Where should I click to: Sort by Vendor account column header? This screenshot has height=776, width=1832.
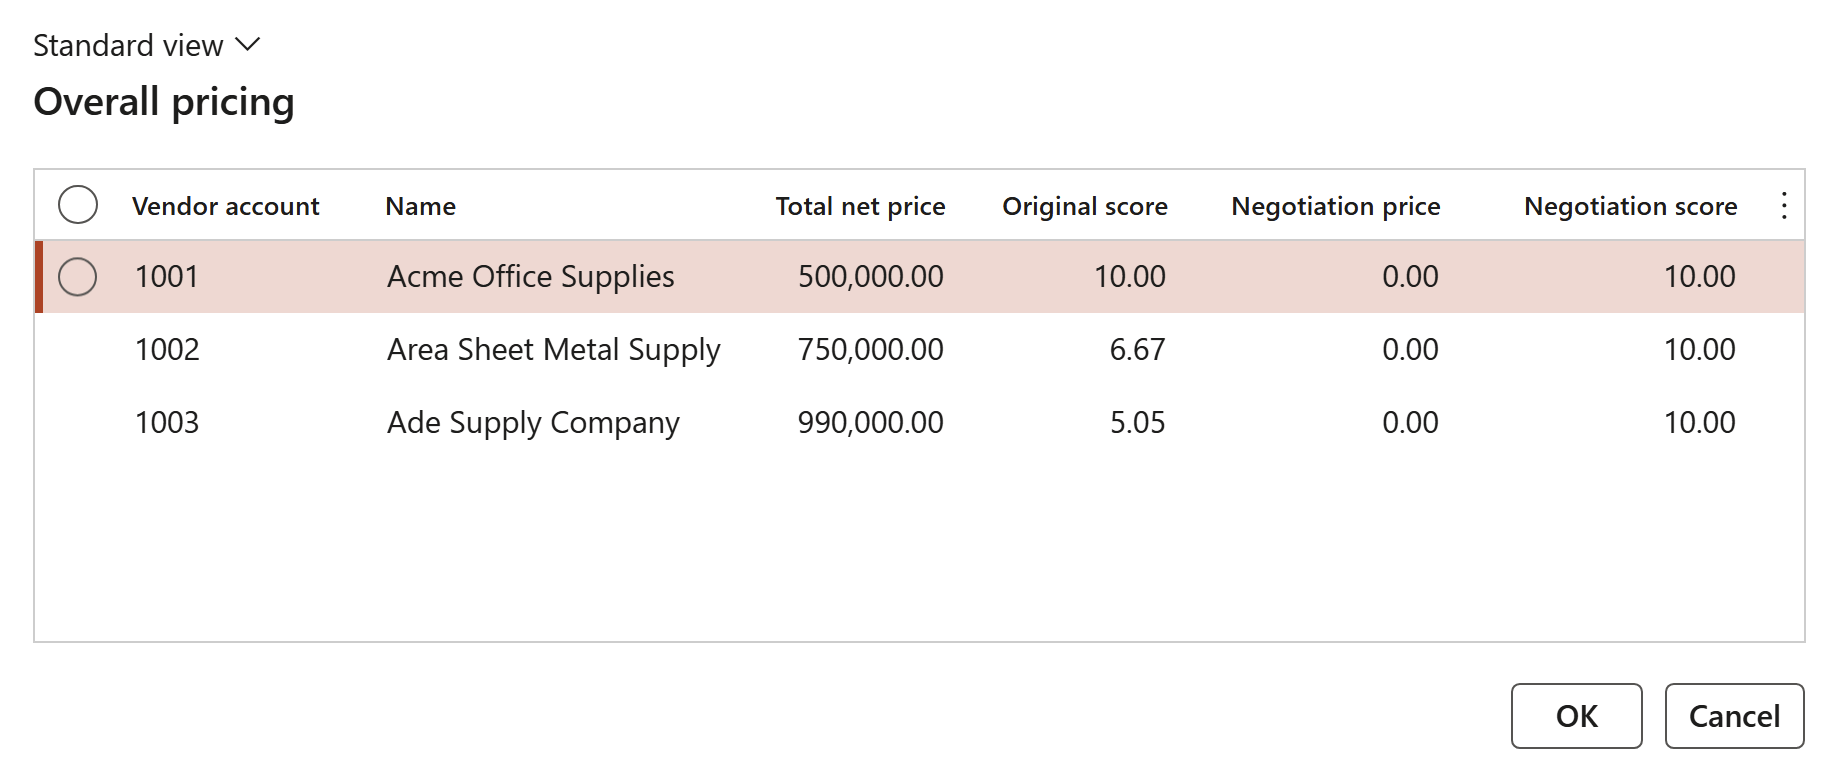click(x=226, y=206)
